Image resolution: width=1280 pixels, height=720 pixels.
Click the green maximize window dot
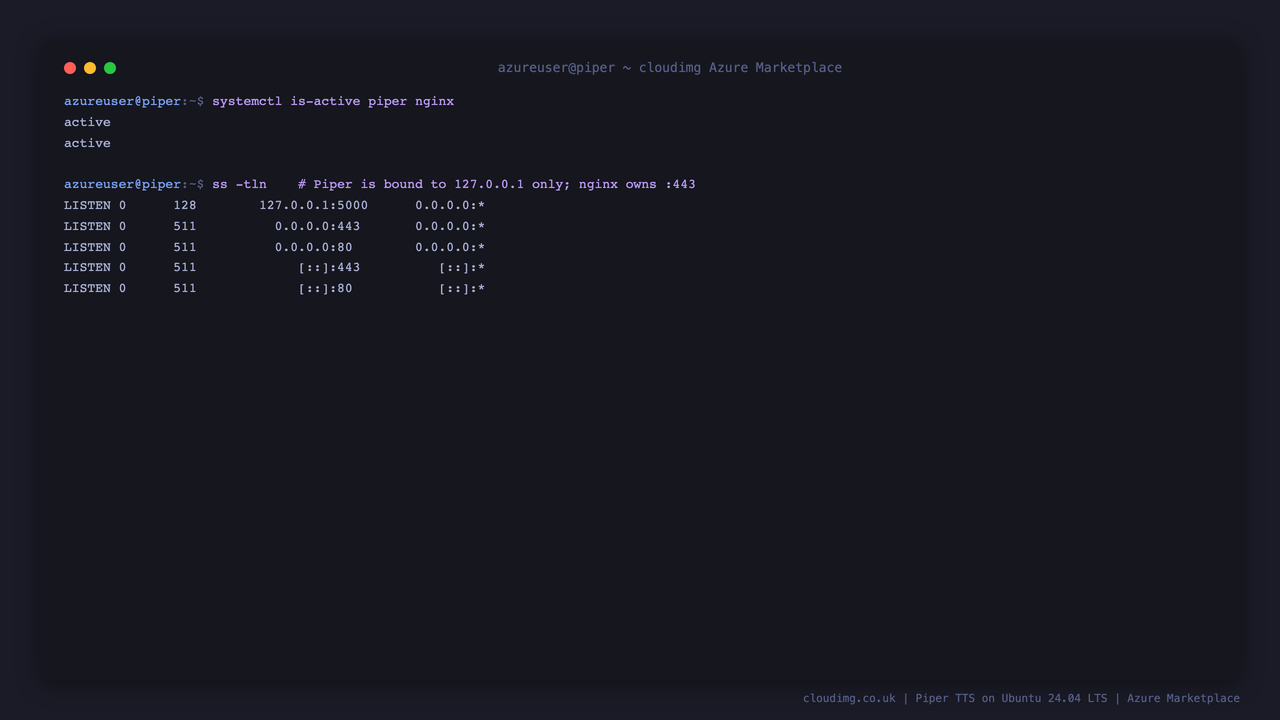click(110, 68)
